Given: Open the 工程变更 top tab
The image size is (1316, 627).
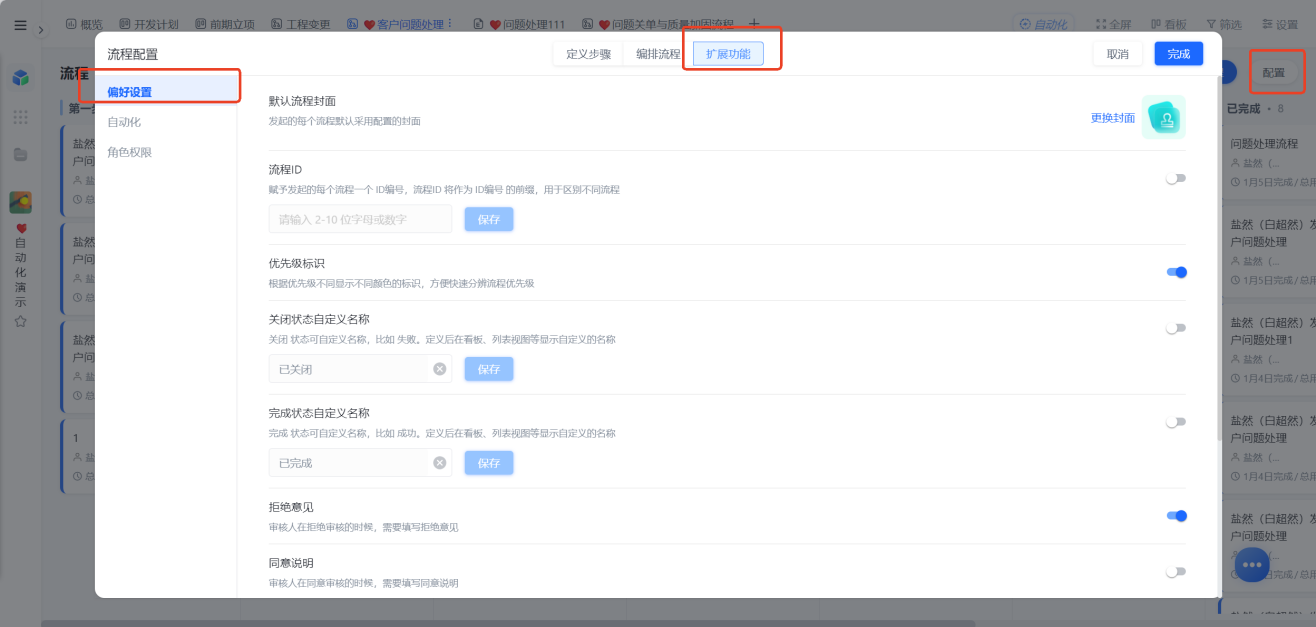Looking at the screenshot, I should tap(301, 24).
